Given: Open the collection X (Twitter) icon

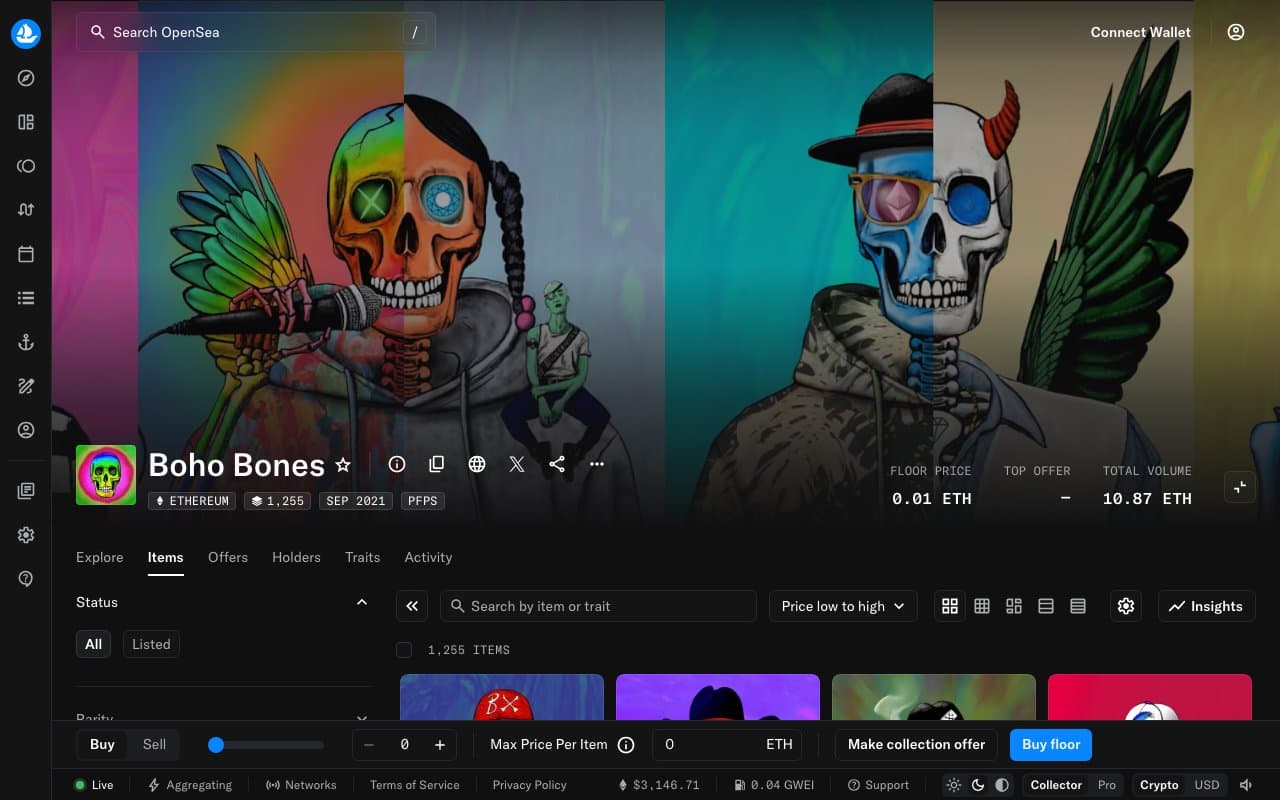Looking at the screenshot, I should click(x=517, y=464).
